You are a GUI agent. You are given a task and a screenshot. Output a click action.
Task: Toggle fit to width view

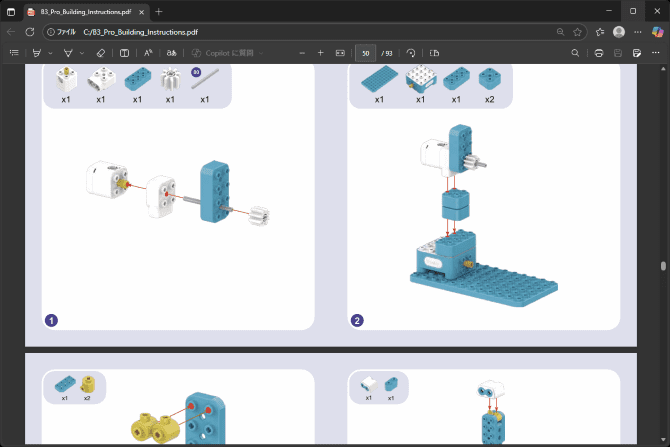[x=340, y=52]
